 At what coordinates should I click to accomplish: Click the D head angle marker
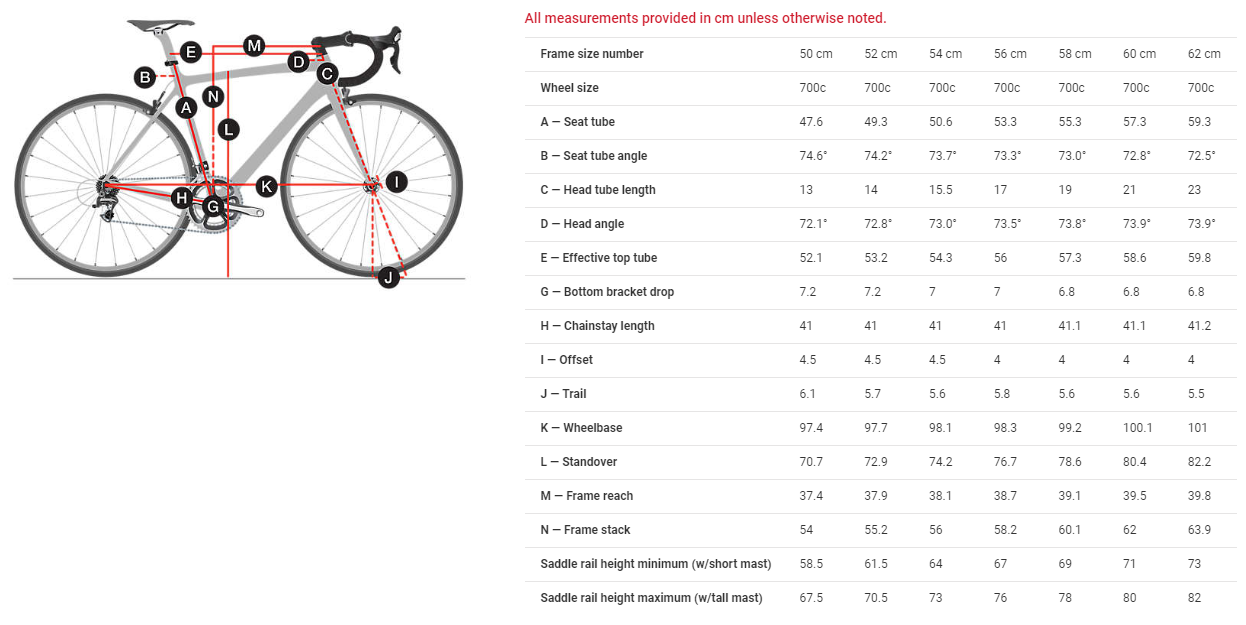tap(297, 62)
